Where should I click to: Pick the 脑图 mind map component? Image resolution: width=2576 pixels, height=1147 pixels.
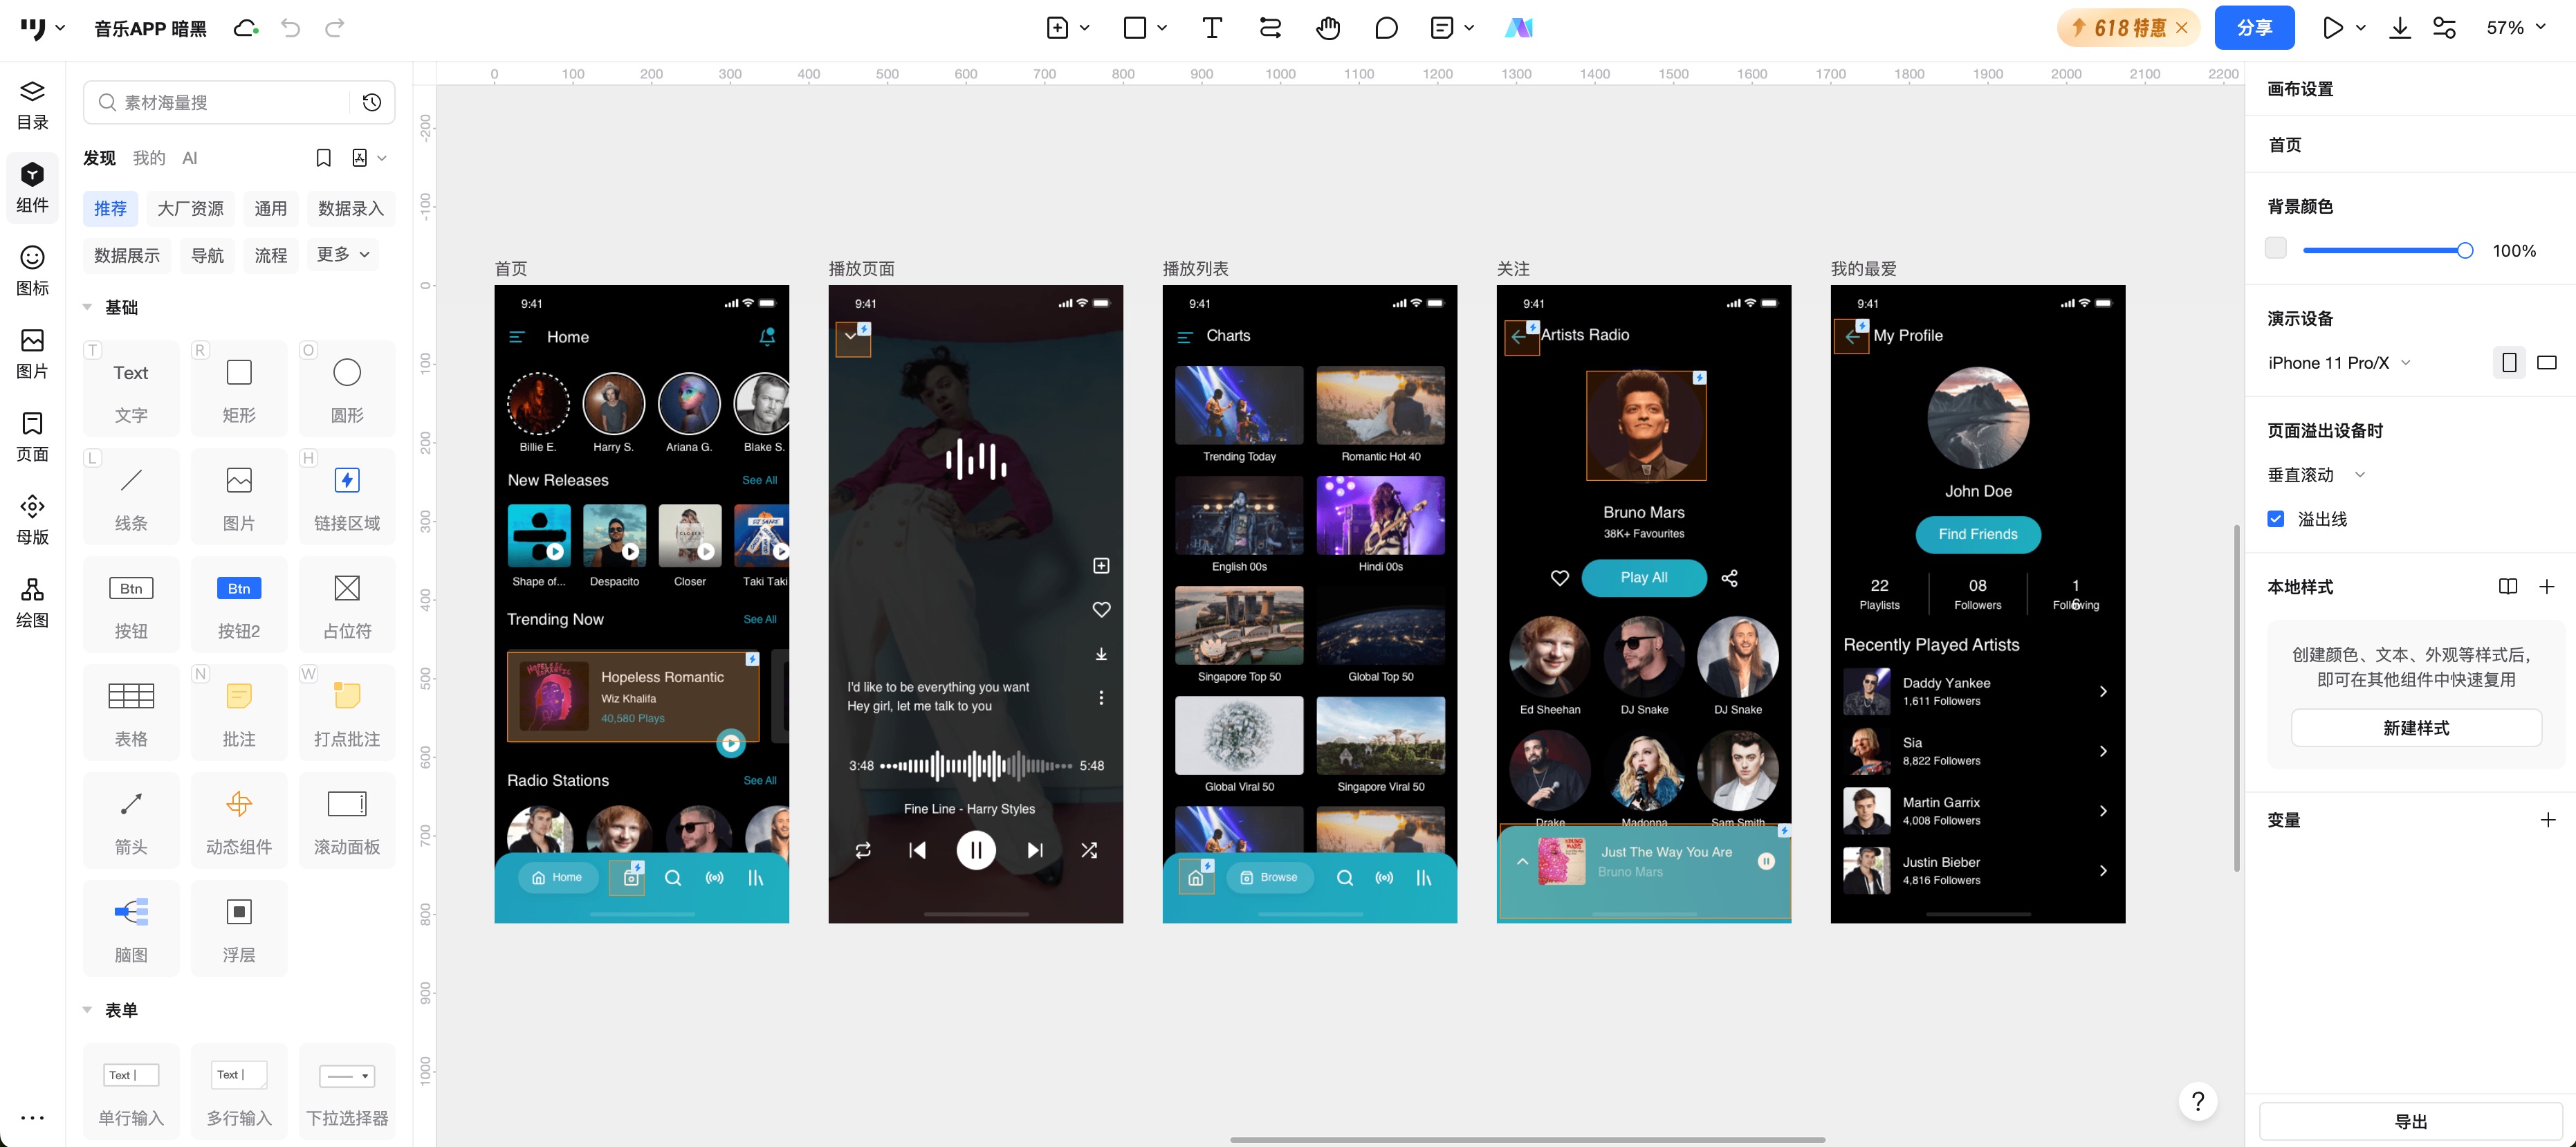131,929
